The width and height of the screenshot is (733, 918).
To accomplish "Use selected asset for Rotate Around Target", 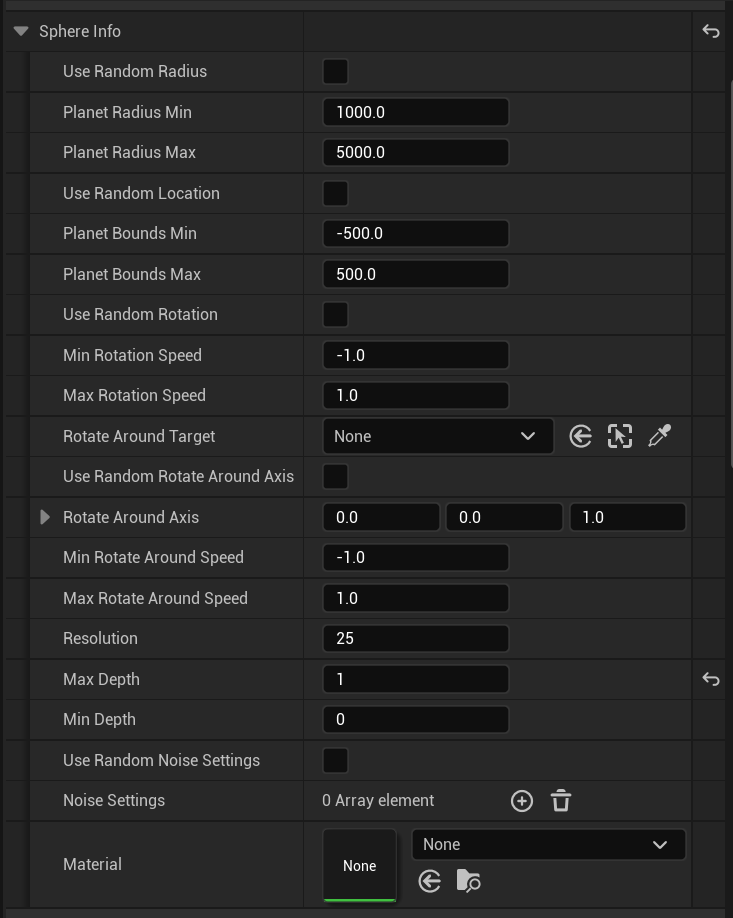I will pos(580,436).
